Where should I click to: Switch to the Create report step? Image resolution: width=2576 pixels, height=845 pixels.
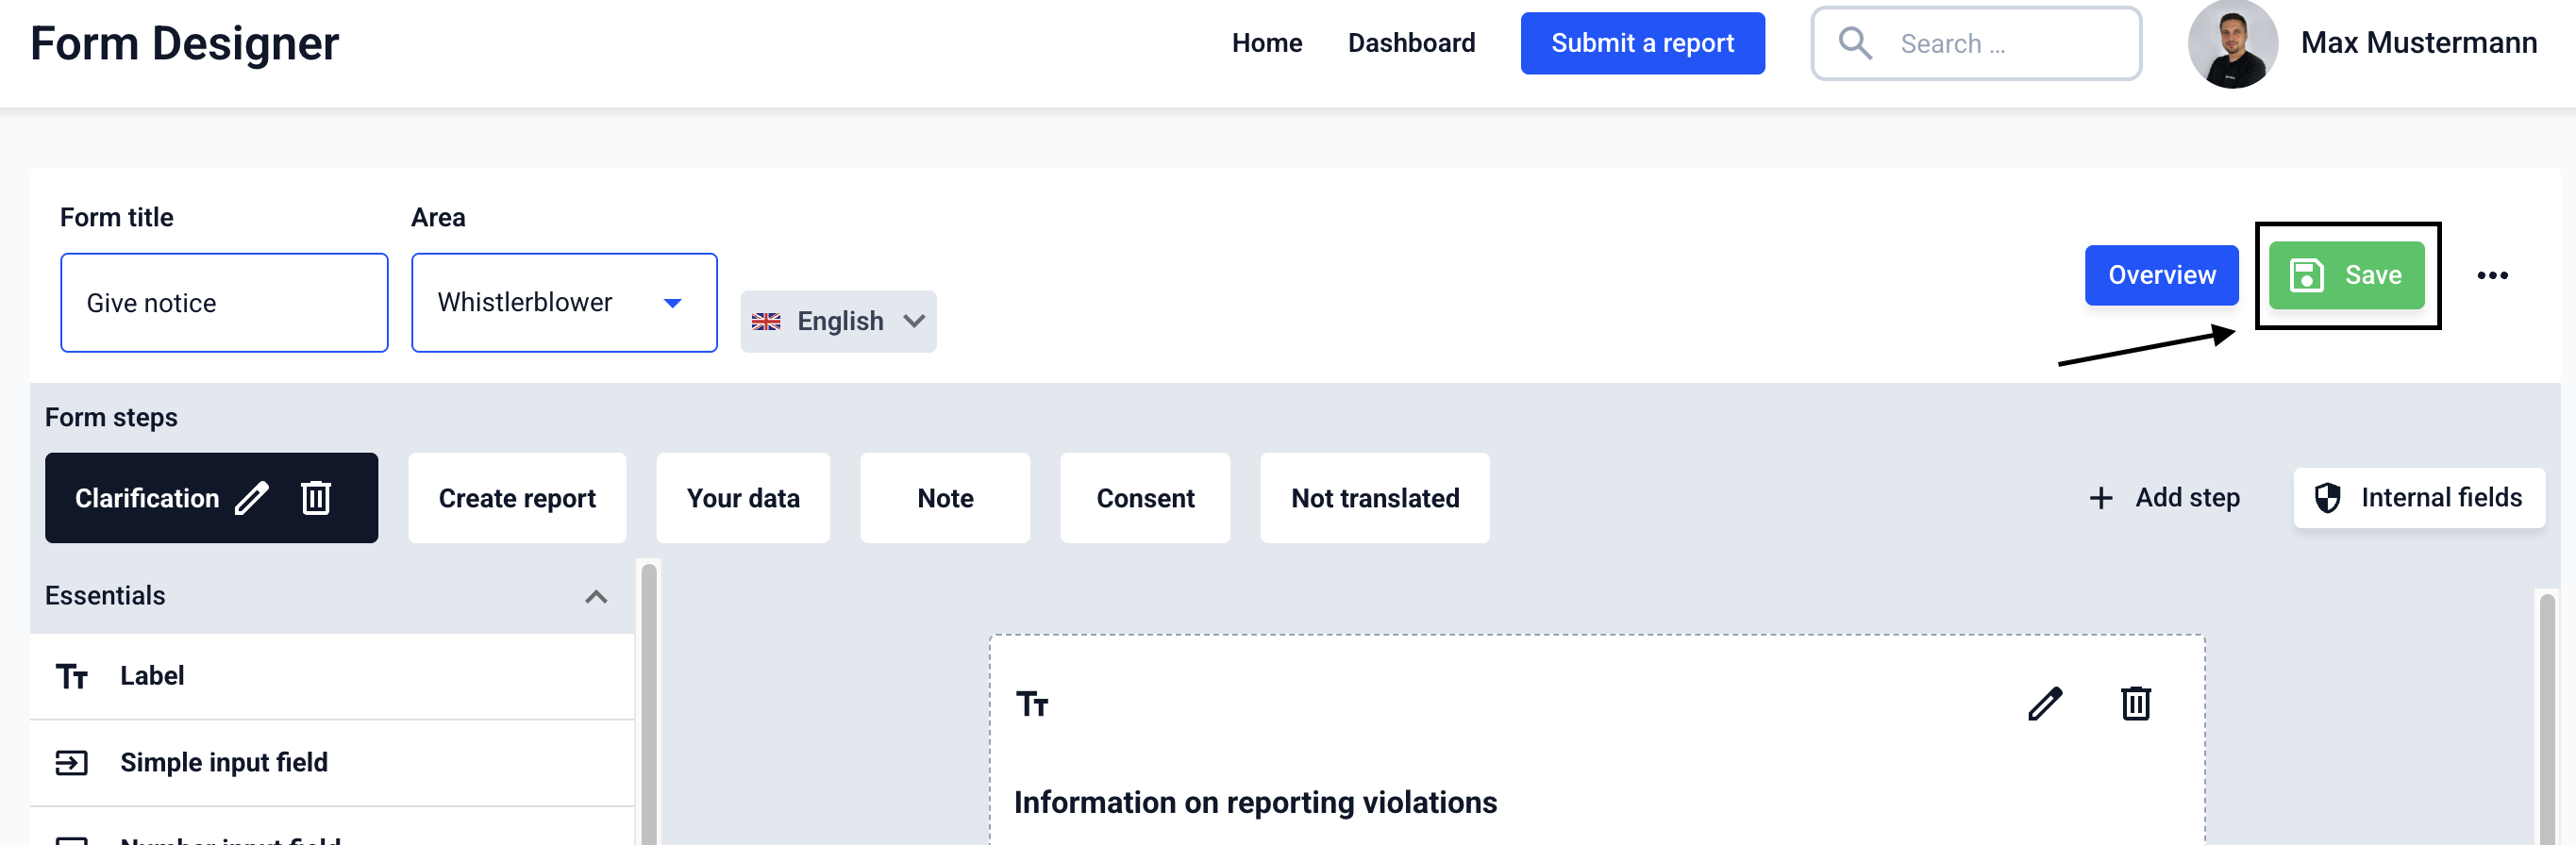pyautogui.click(x=517, y=498)
